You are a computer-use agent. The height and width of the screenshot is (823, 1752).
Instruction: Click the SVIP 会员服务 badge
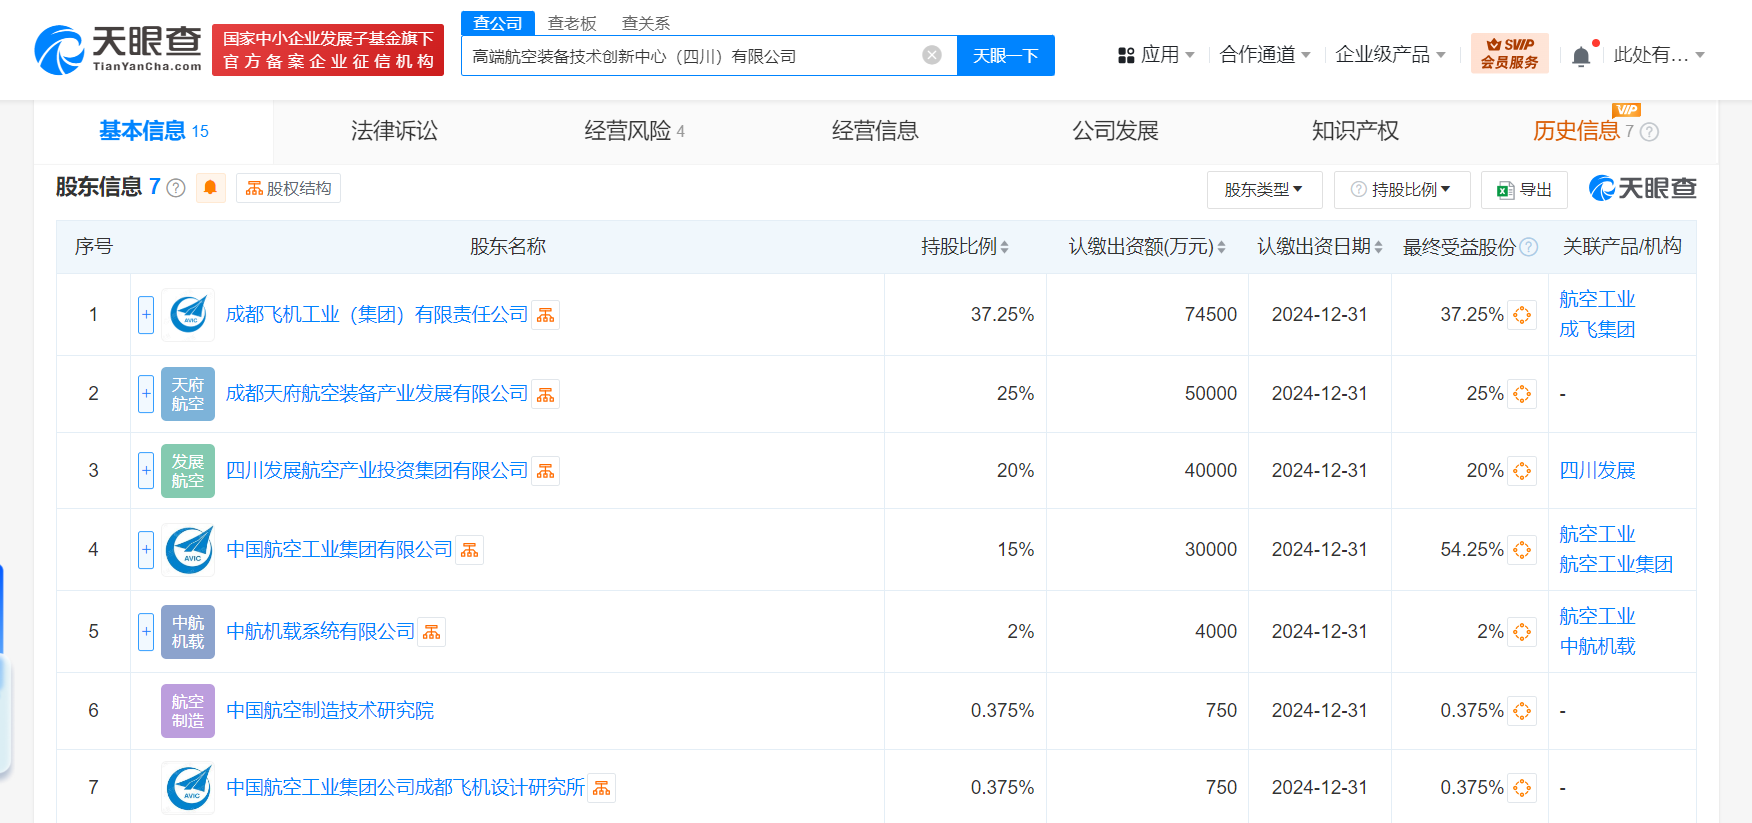pyautogui.click(x=1509, y=54)
